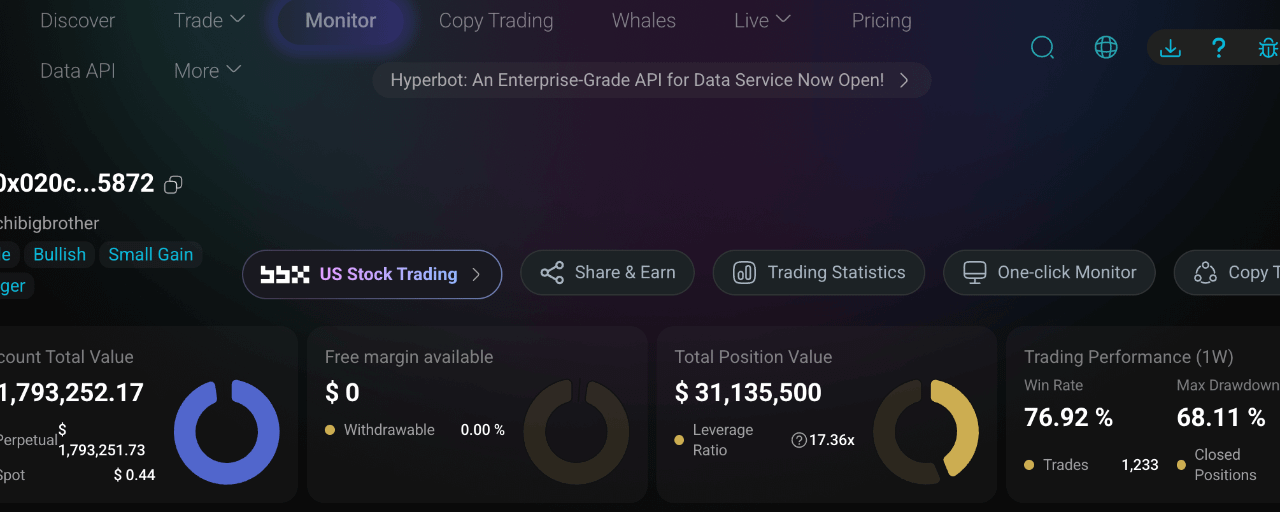Image resolution: width=1280 pixels, height=512 pixels.
Task: Click the Share & Earn button
Action: tap(607, 273)
